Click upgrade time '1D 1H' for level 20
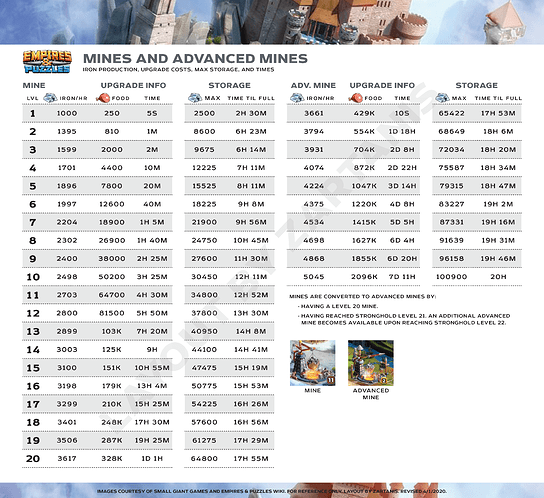Image resolution: width=544 pixels, height=498 pixels. point(152,458)
